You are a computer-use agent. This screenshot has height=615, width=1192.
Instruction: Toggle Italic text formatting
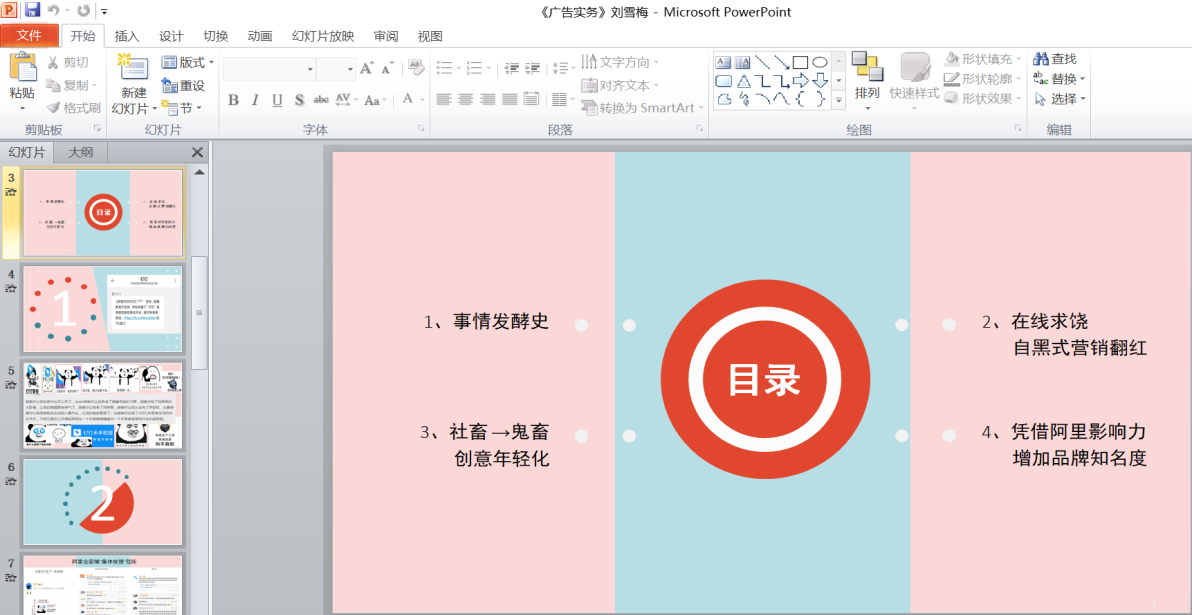(255, 100)
